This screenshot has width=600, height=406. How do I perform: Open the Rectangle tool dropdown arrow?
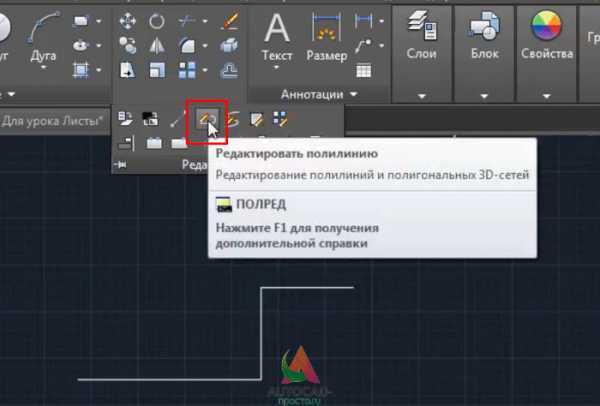tap(99, 21)
